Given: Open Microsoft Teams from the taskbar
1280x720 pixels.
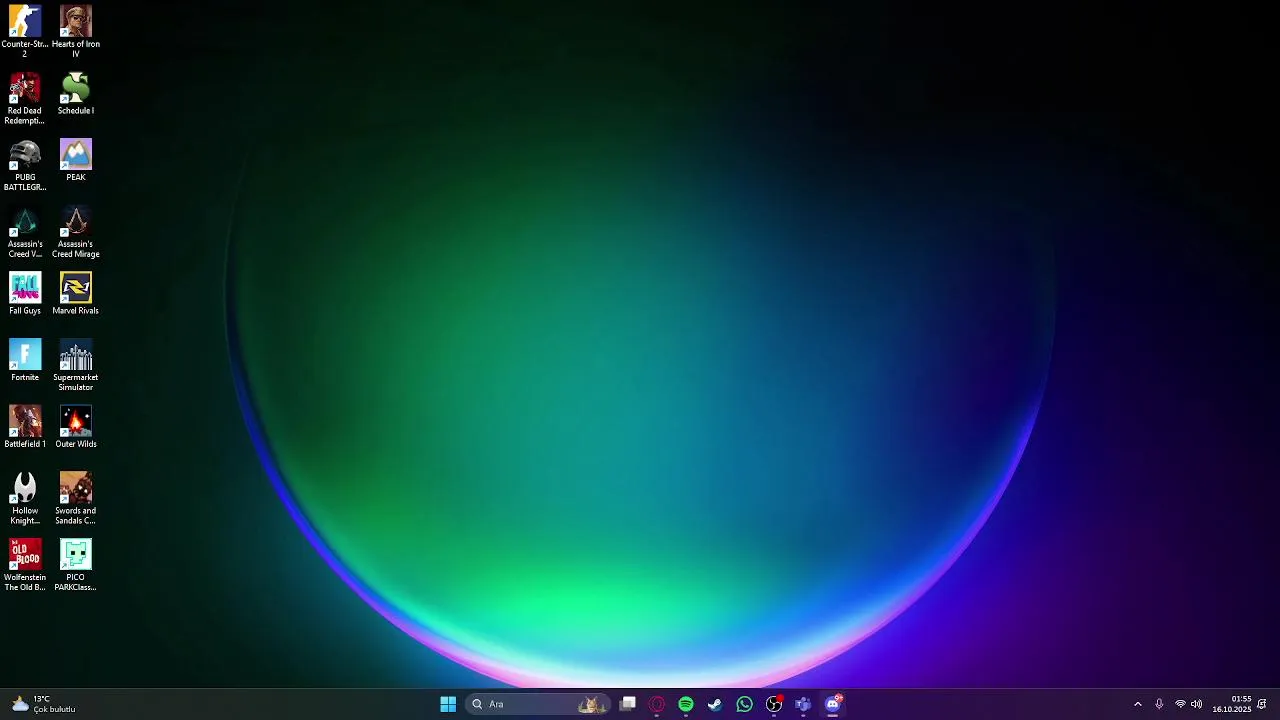Looking at the screenshot, I should click(x=803, y=704).
